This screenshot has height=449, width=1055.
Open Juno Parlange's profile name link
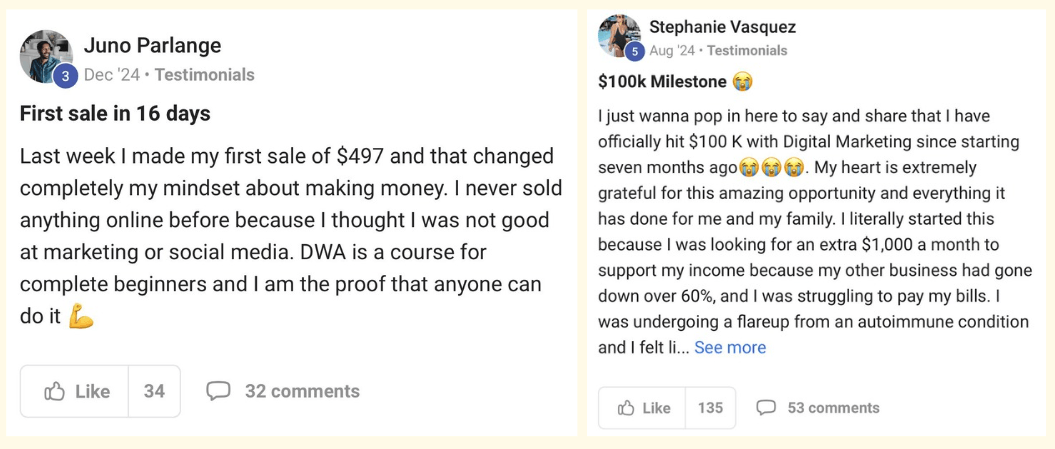point(153,45)
